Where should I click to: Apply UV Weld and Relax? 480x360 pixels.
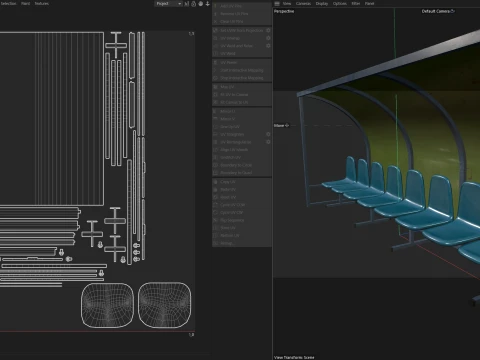pos(242,46)
